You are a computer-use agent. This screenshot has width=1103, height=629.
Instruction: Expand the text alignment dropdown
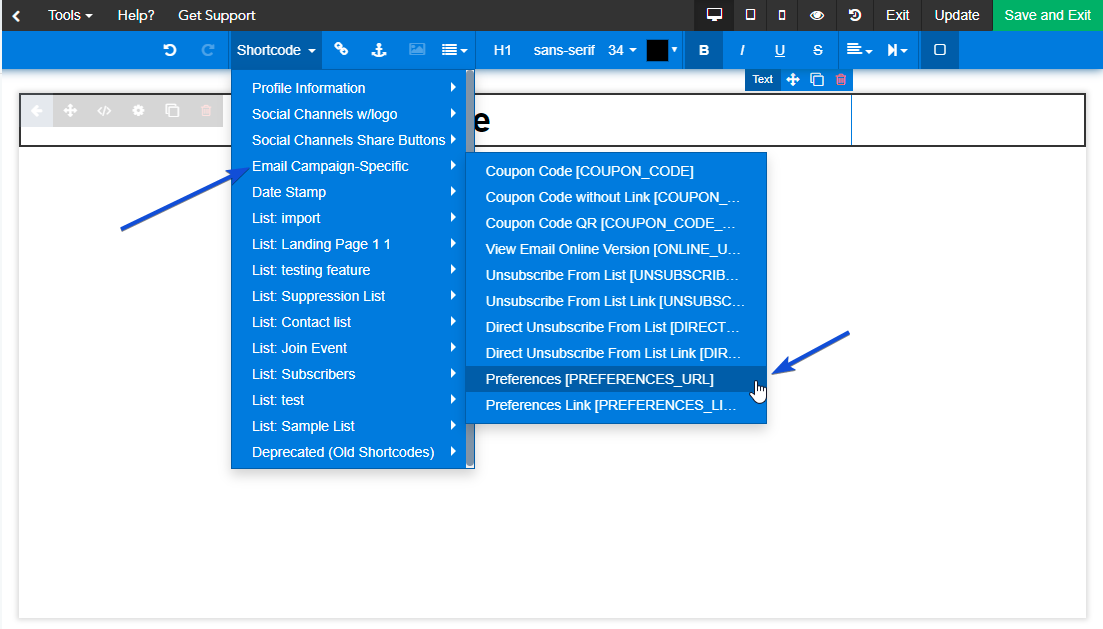coord(859,50)
